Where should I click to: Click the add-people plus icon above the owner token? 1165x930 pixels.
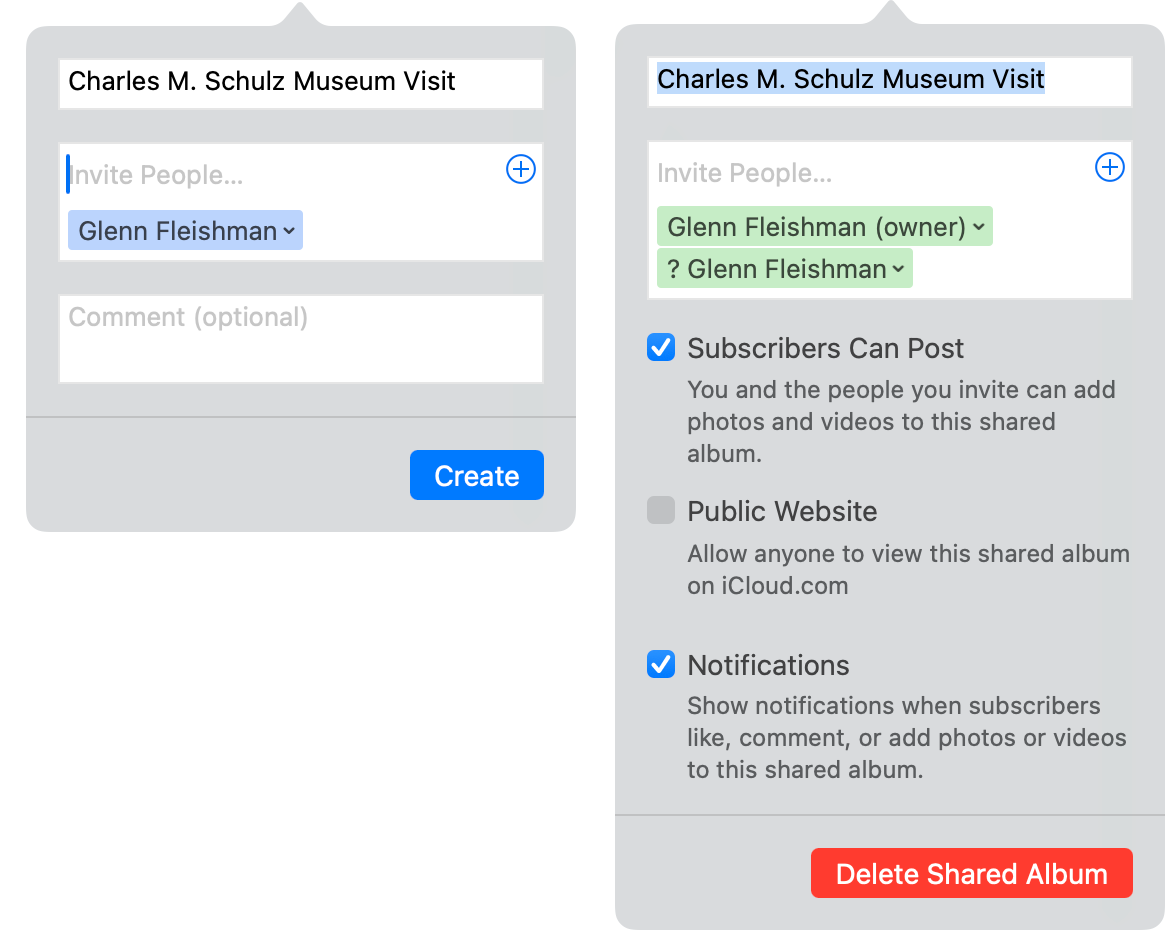[x=1110, y=168]
